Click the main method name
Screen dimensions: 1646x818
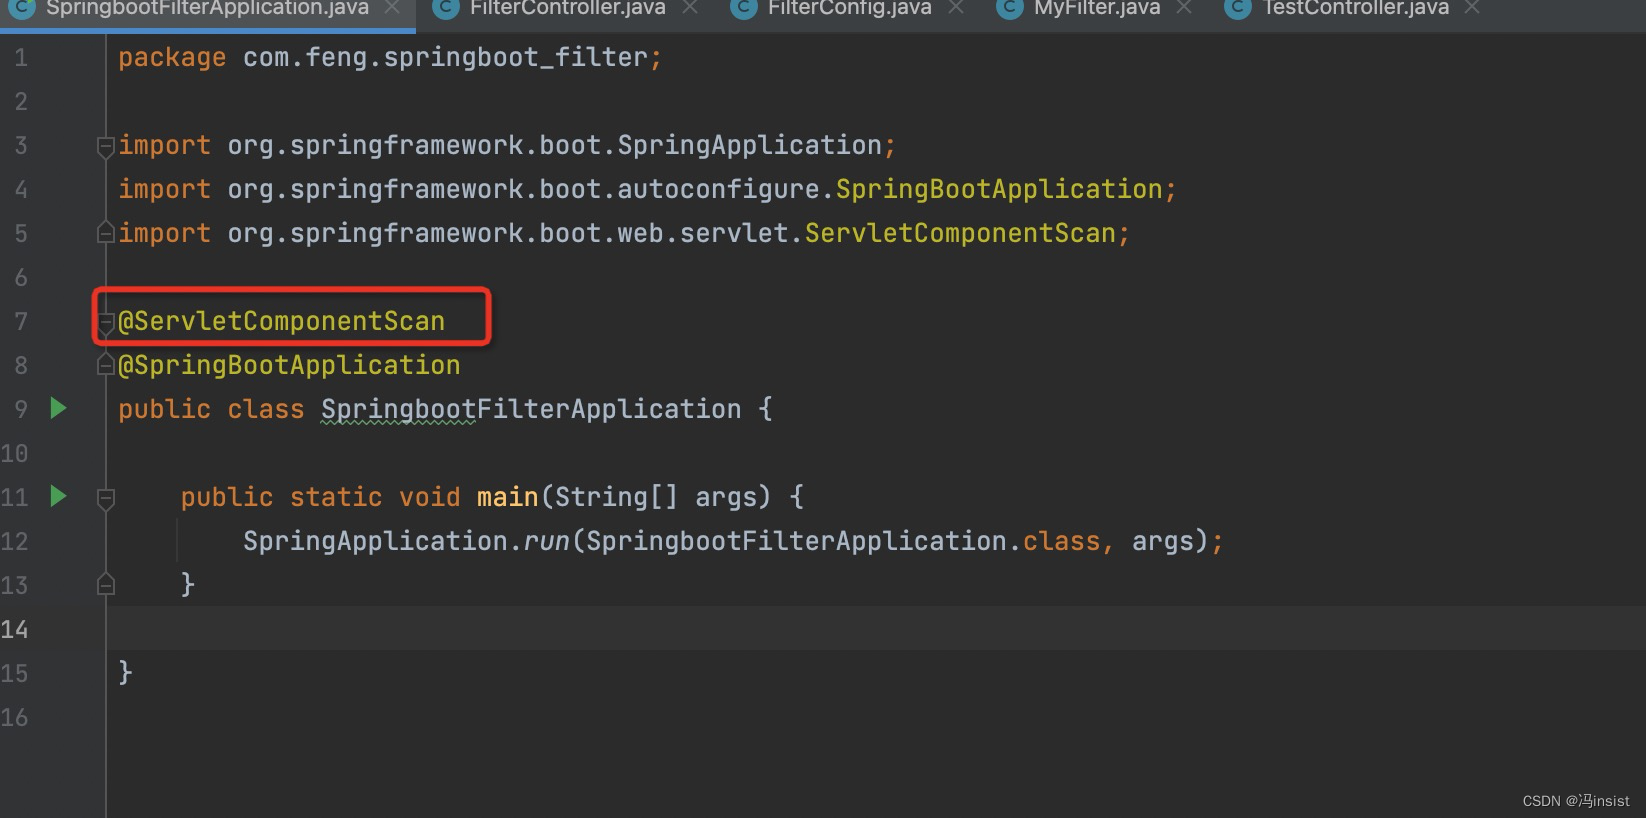[x=508, y=497]
